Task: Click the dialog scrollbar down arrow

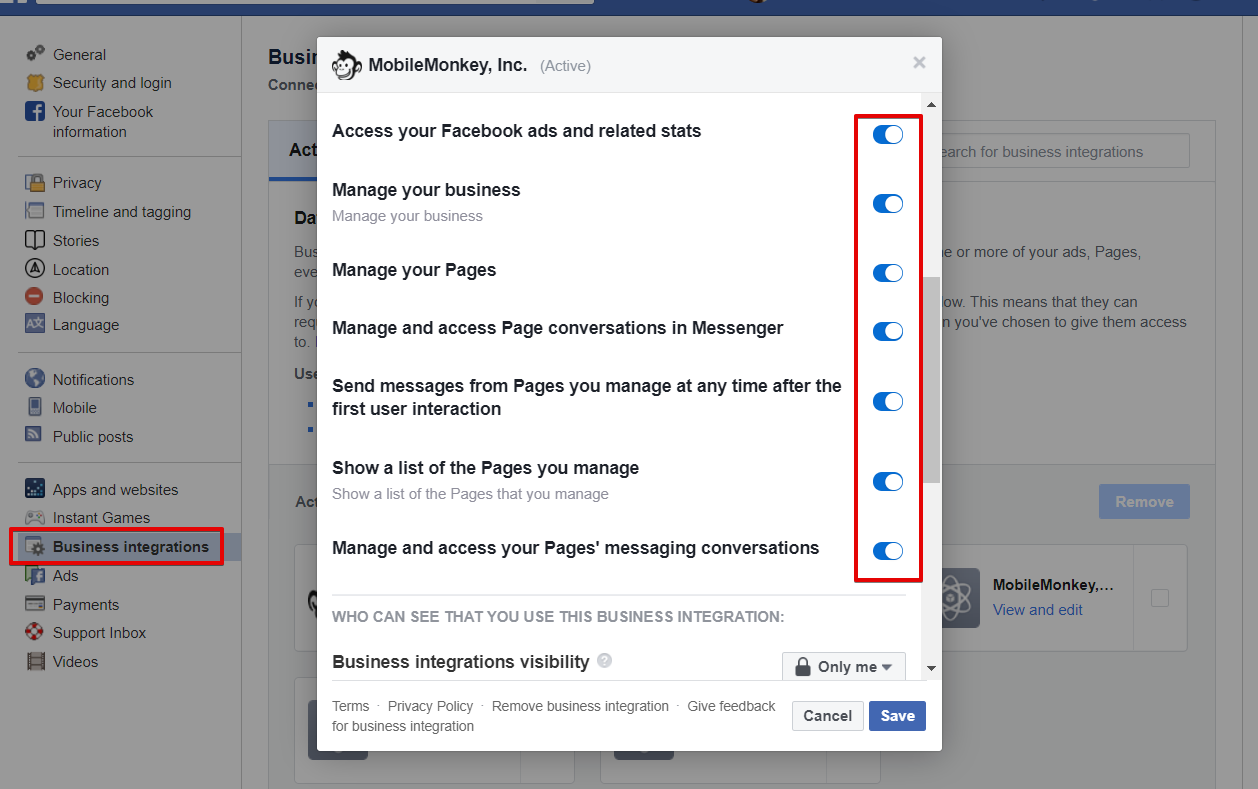Action: click(932, 668)
